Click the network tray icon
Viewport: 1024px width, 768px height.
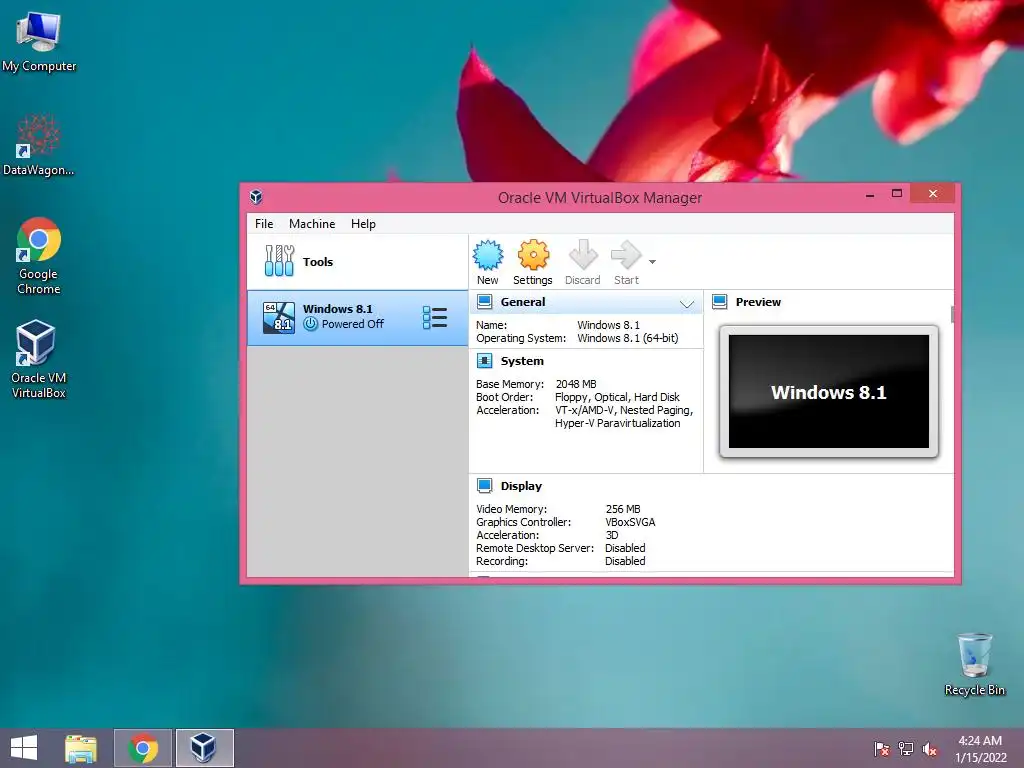point(906,749)
